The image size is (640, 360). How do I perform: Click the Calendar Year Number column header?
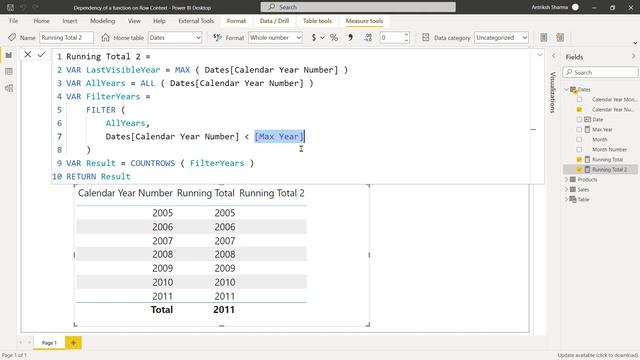click(125, 193)
